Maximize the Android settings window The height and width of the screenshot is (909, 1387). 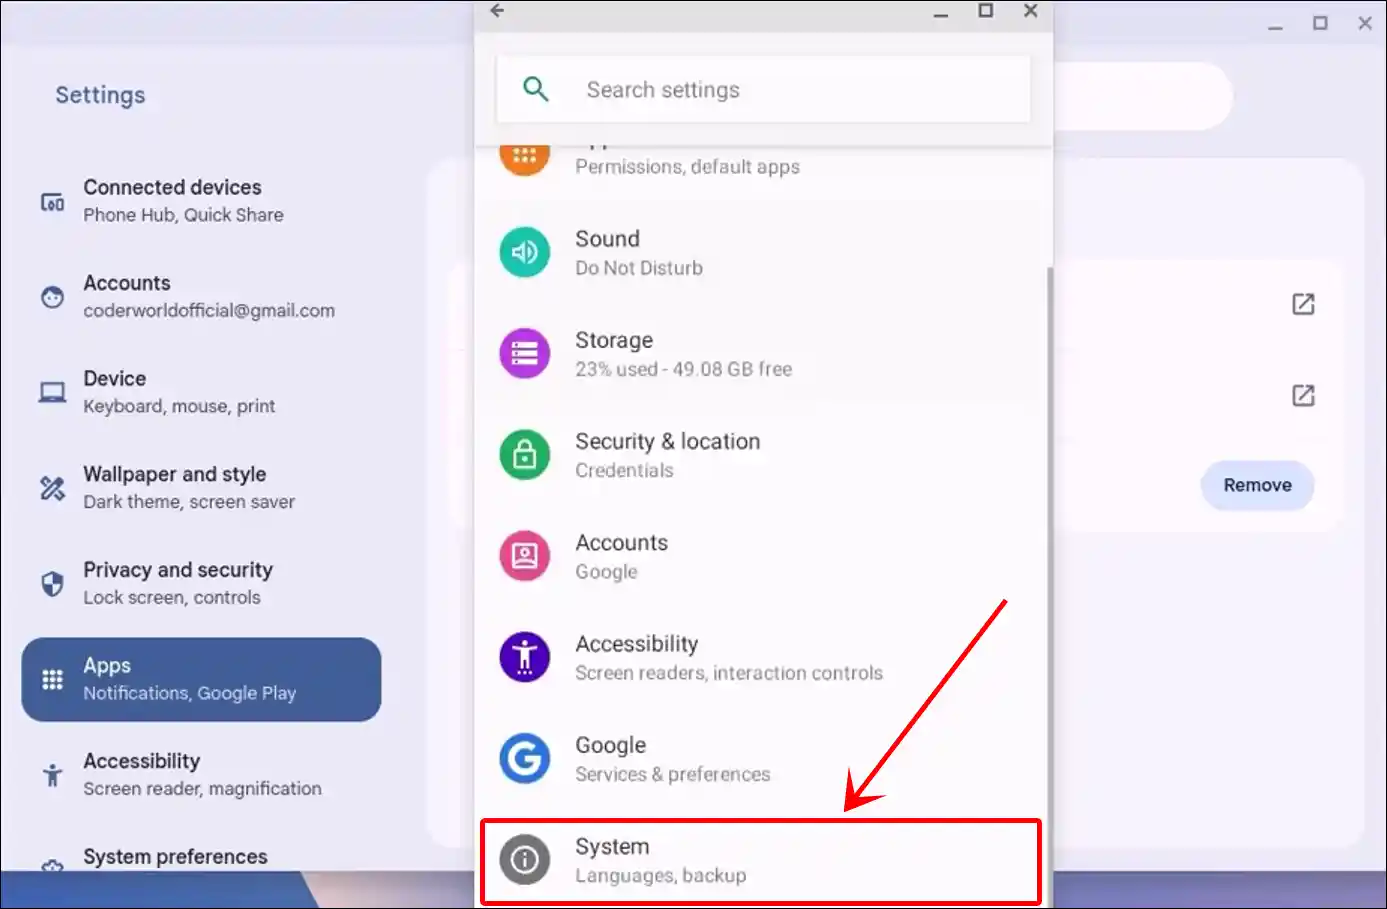(985, 11)
